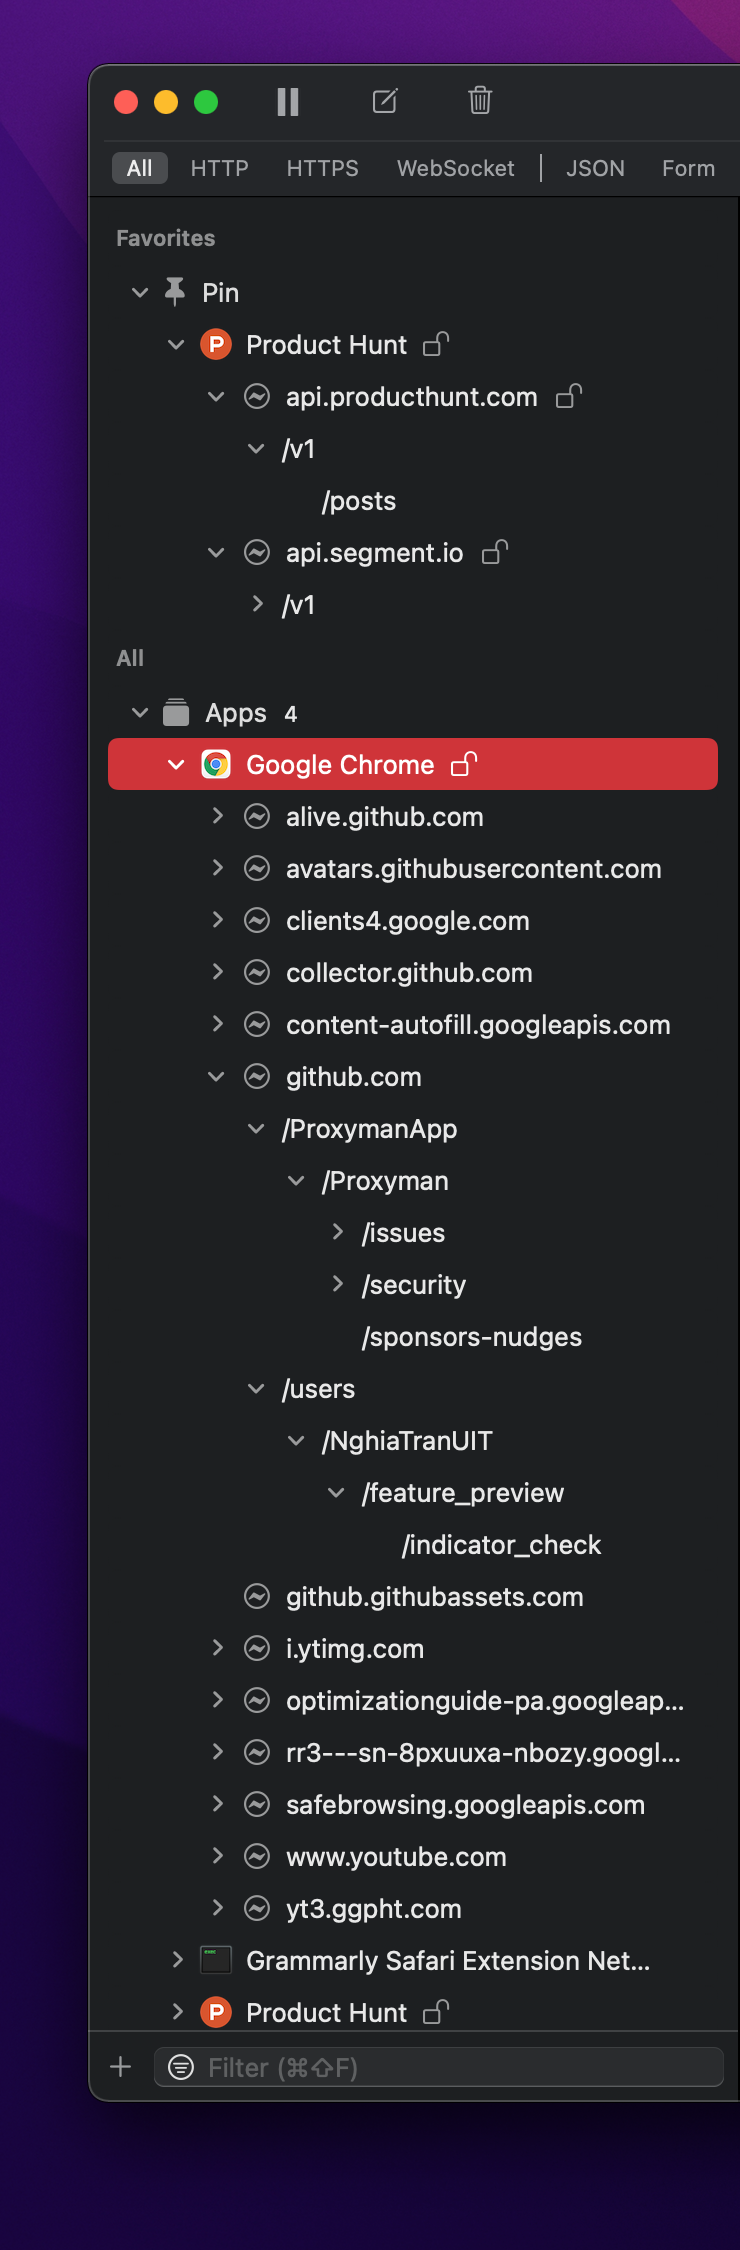Open the /indicator_check endpoint
This screenshot has height=2250, width=740.
coord(501,1544)
